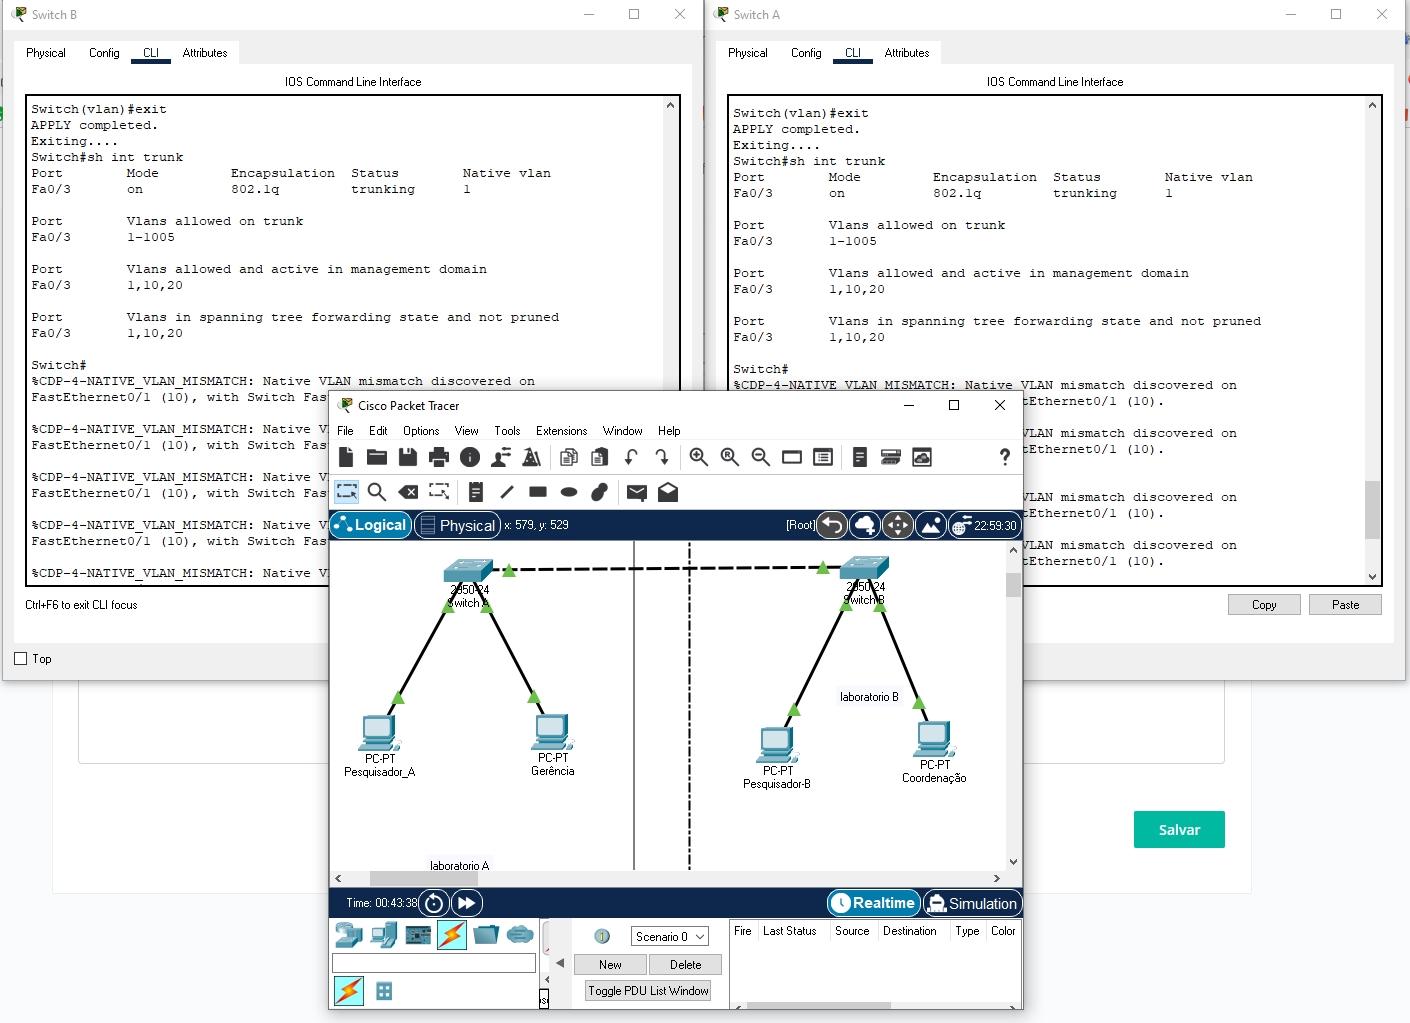Image resolution: width=1410 pixels, height=1023 pixels.
Task: Open Config tab in Switch B window
Action: (x=104, y=53)
